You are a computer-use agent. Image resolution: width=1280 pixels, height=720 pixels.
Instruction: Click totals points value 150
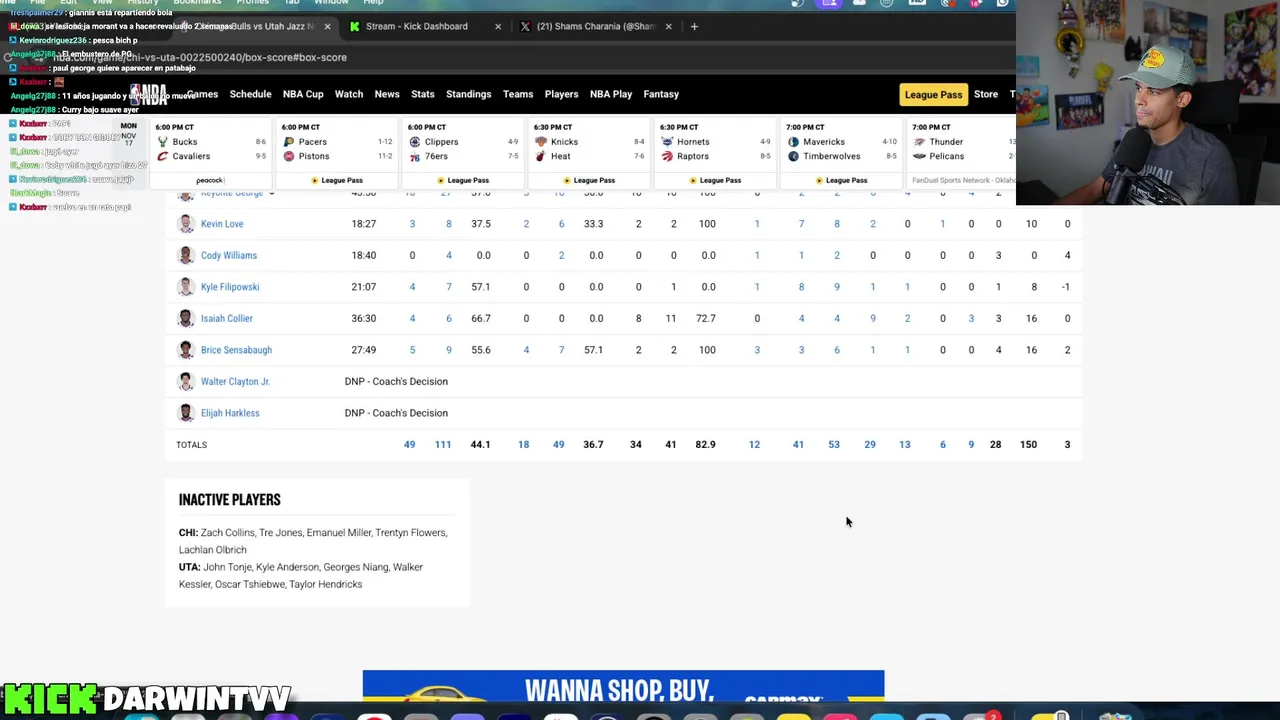click(1028, 444)
